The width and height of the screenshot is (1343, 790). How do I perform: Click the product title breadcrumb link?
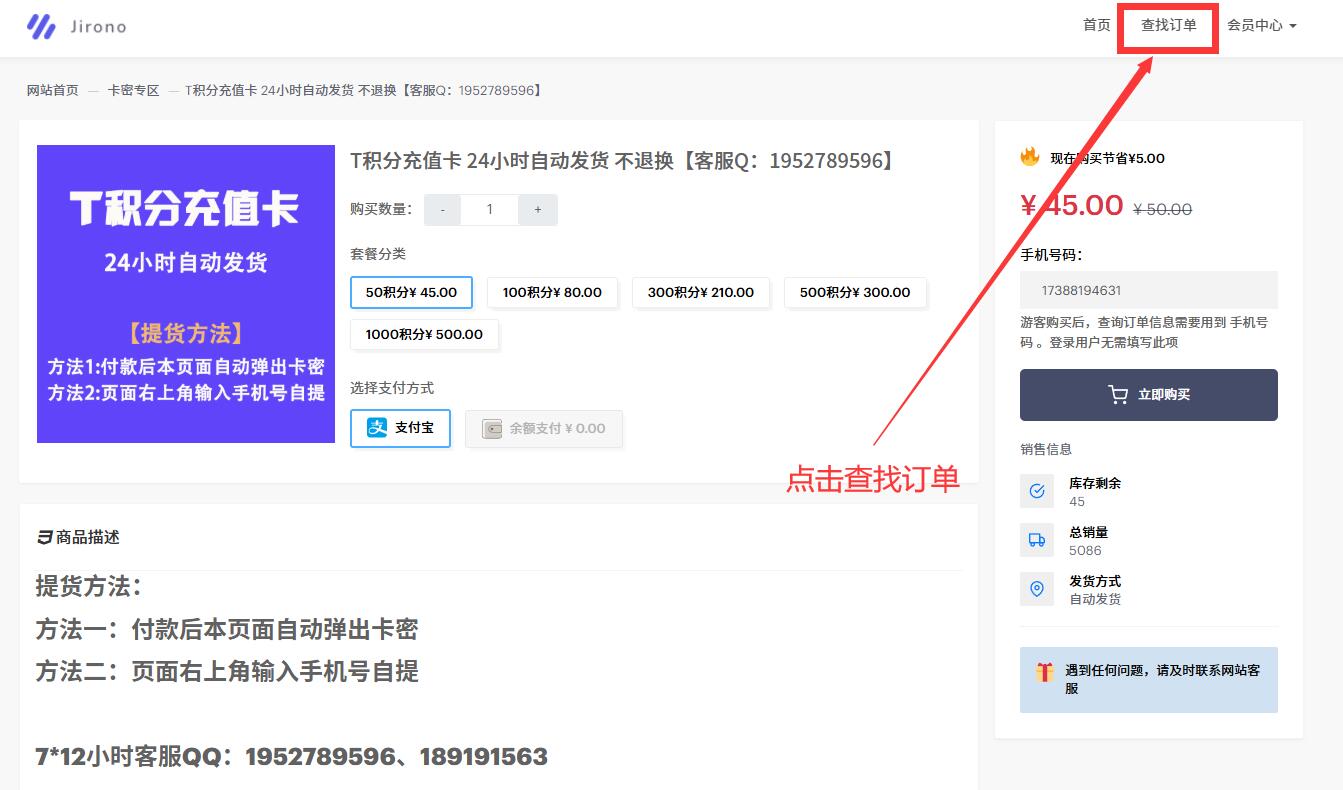[x=365, y=90]
